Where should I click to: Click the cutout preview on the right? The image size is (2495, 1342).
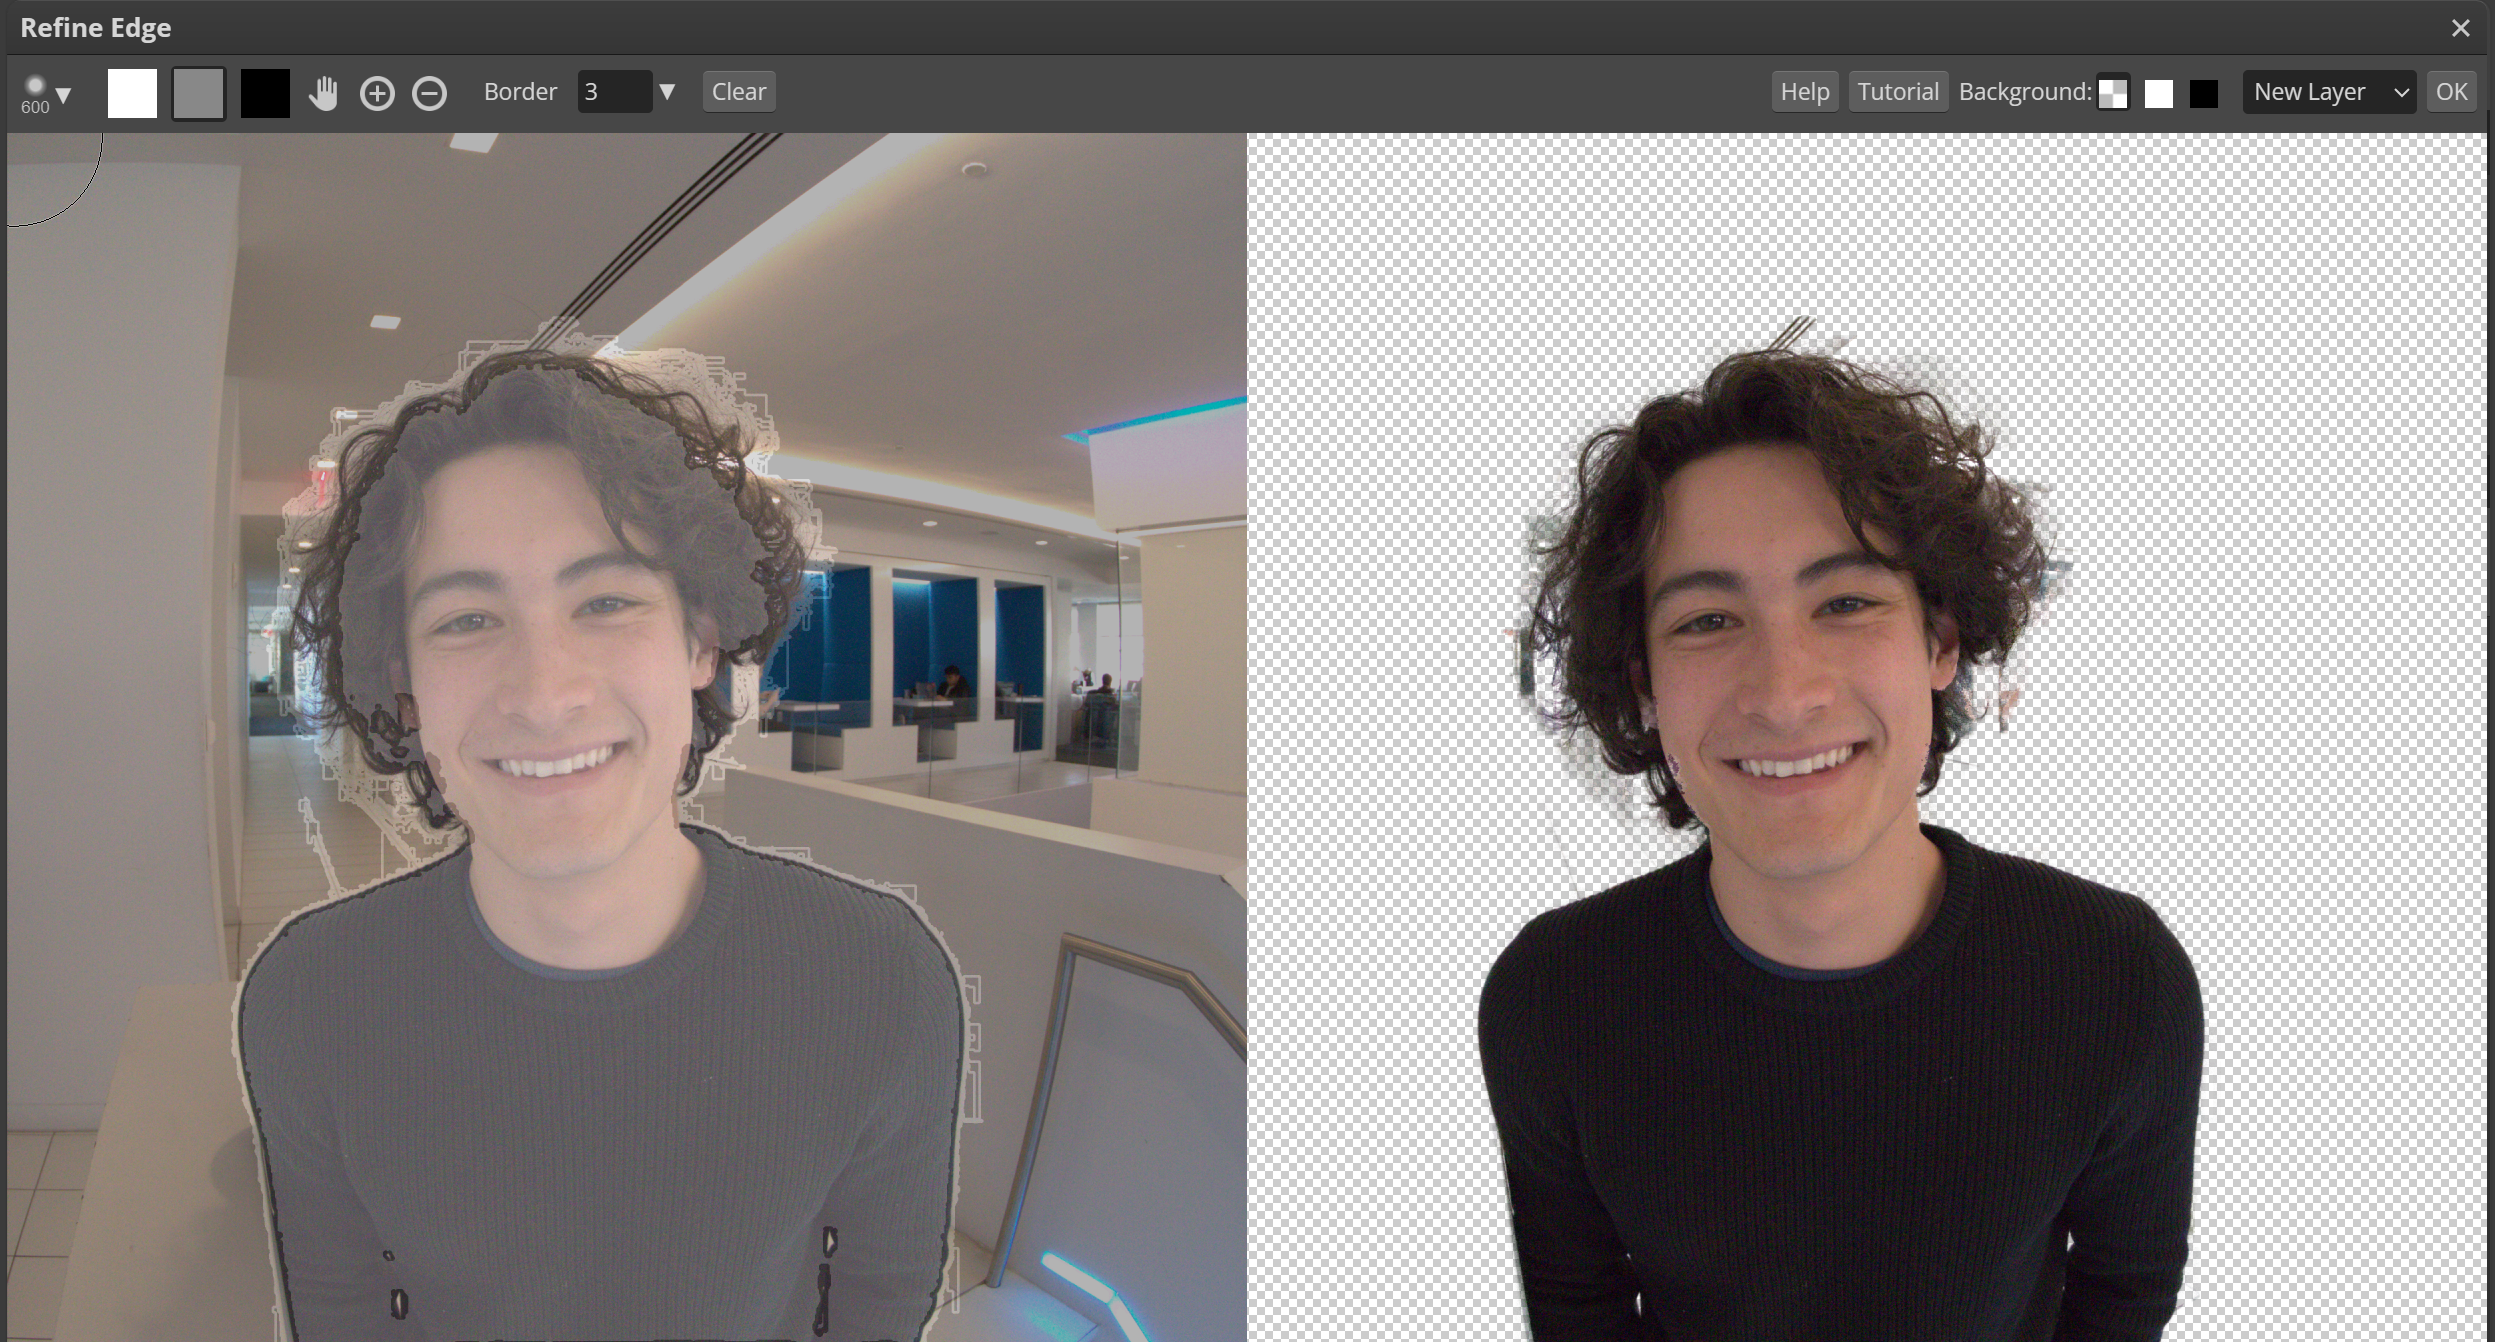[1865, 737]
